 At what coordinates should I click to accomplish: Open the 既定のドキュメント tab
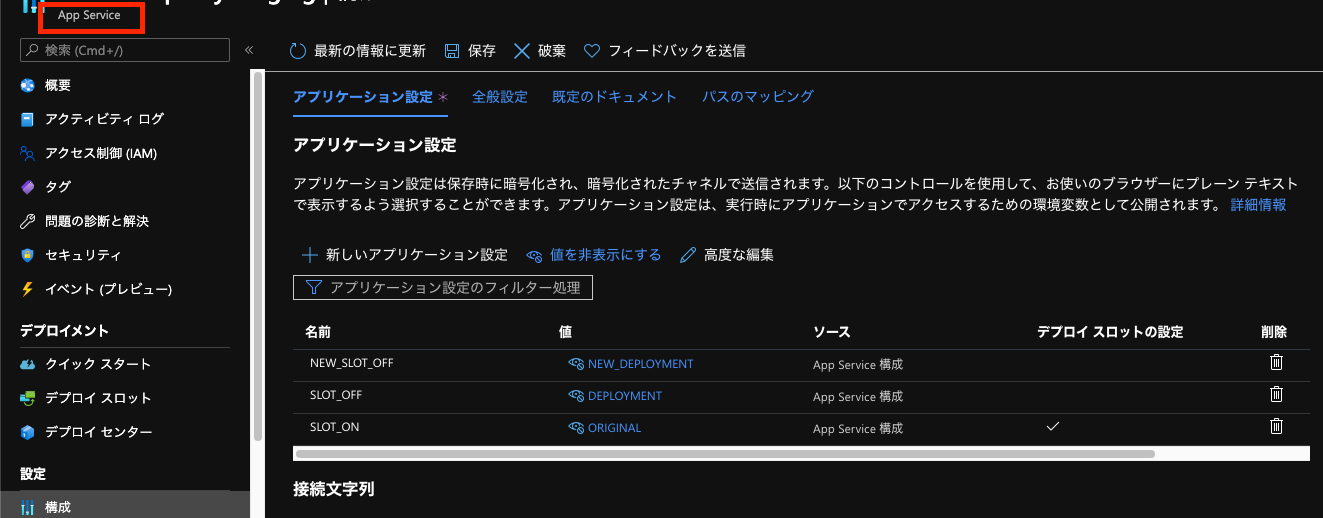point(615,97)
